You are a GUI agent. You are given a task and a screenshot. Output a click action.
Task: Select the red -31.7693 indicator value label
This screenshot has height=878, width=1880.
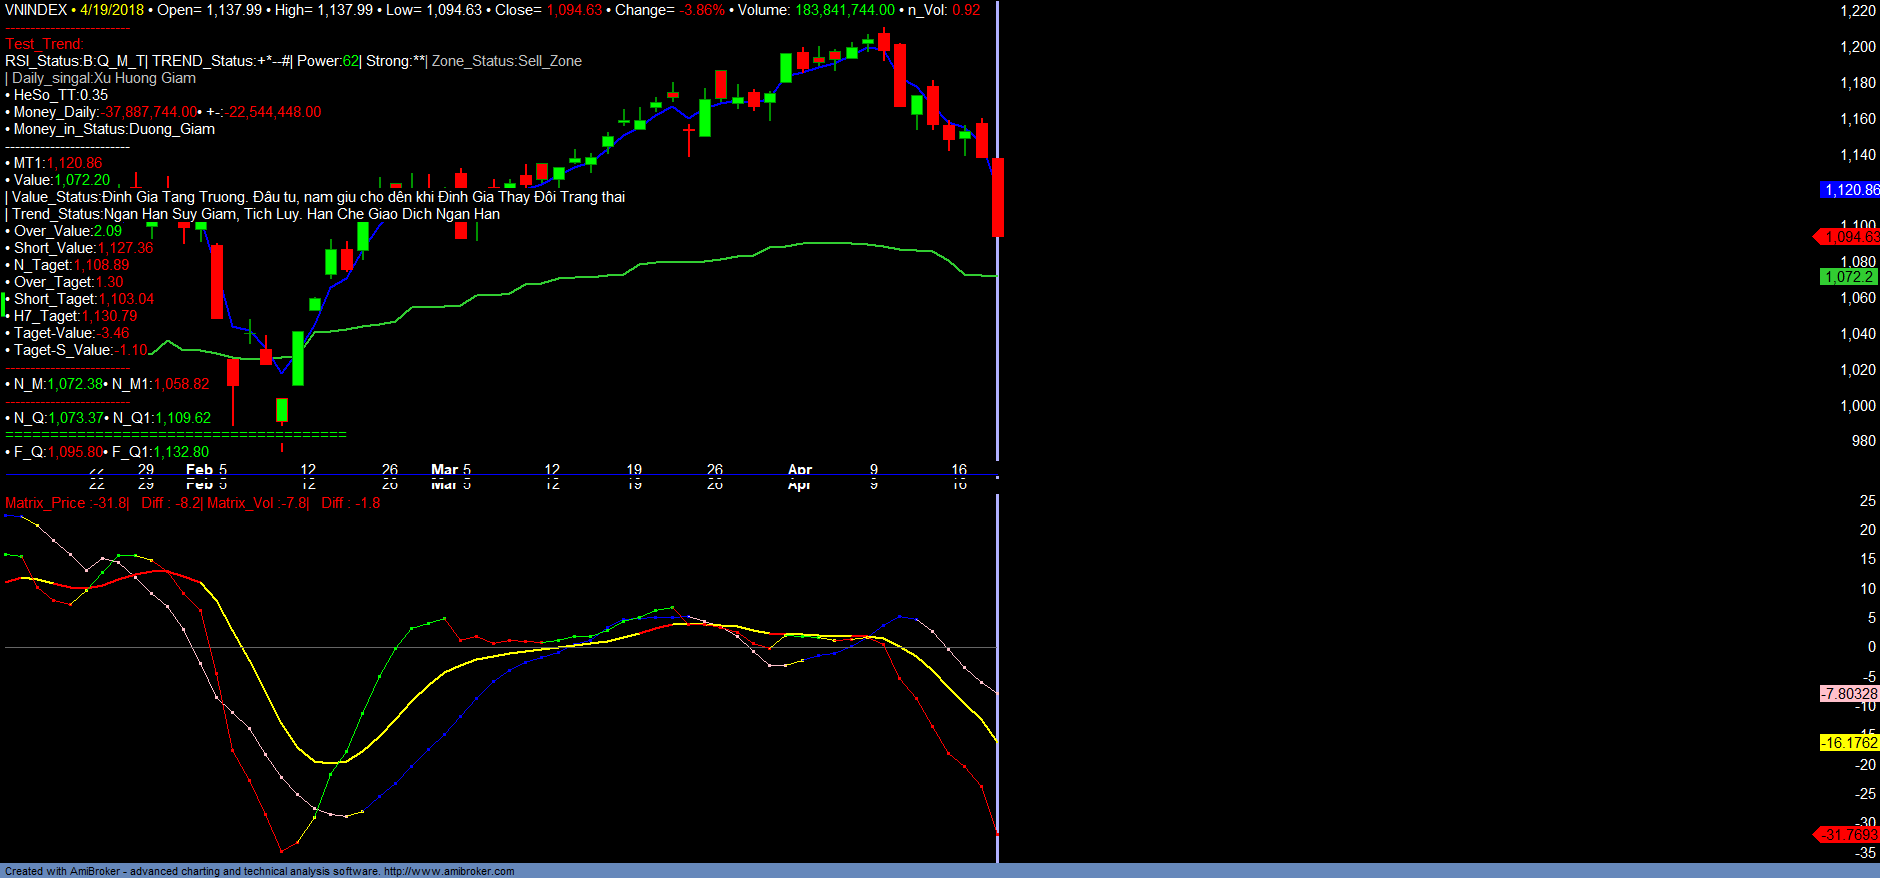pos(1848,834)
